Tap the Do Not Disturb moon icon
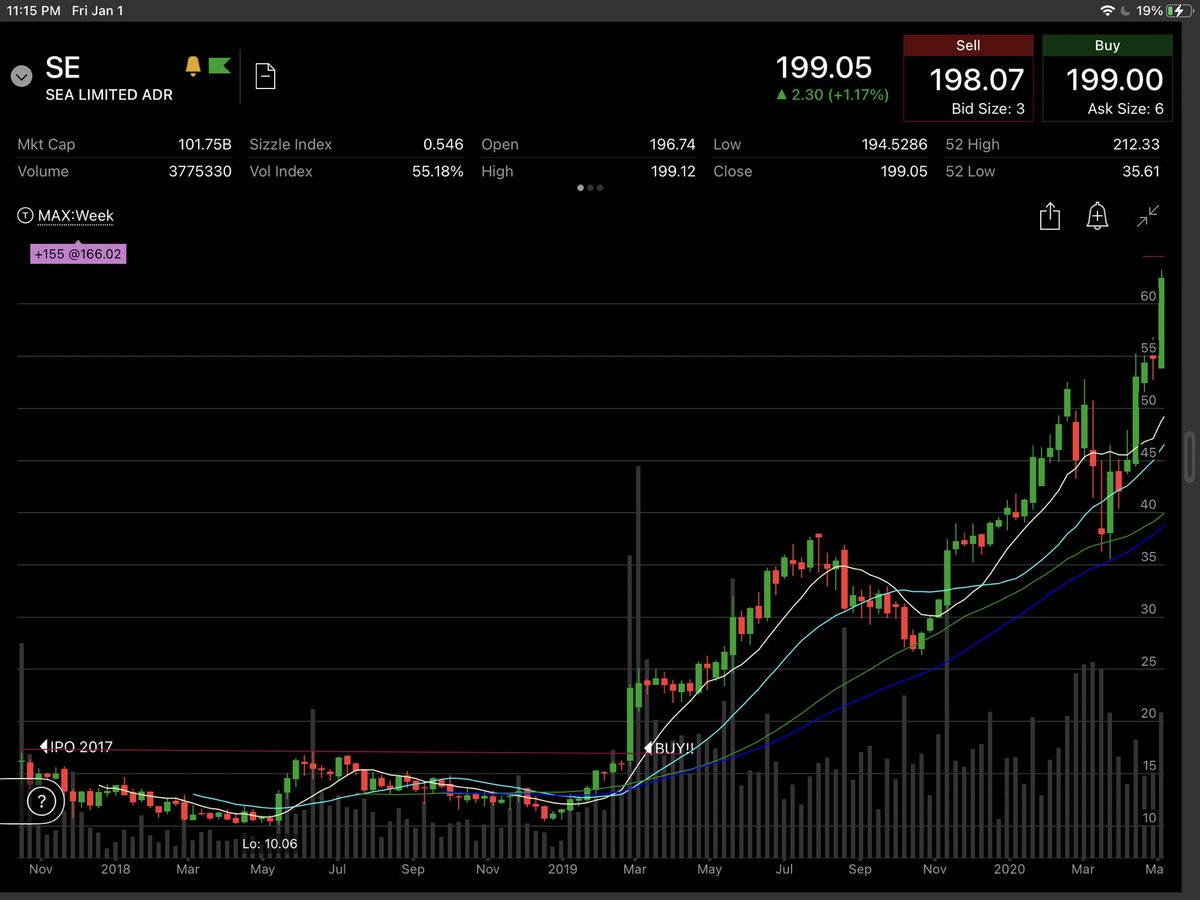The image size is (1200, 900). [x=1127, y=11]
